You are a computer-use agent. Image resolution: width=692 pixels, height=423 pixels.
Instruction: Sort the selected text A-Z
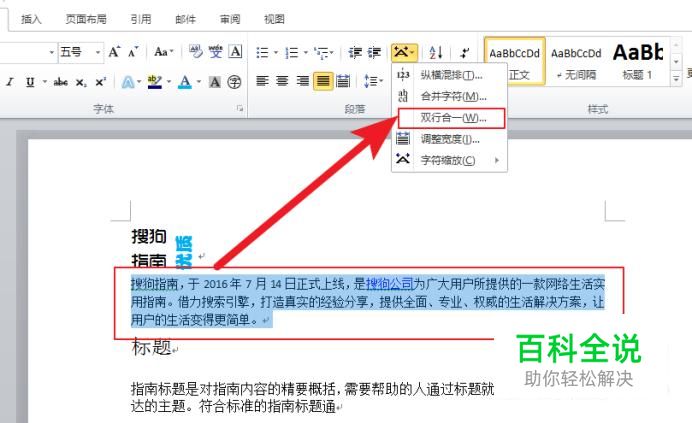click(436, 53)
